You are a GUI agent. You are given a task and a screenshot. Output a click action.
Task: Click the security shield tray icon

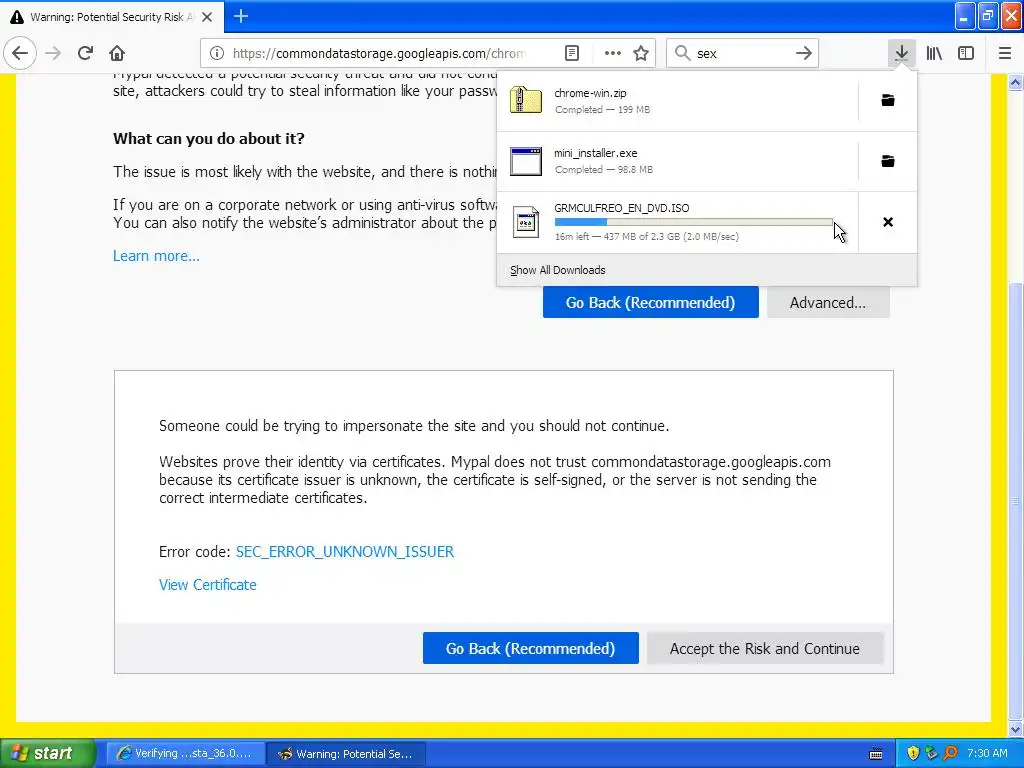pyautogui.click(x=913, y=753)
